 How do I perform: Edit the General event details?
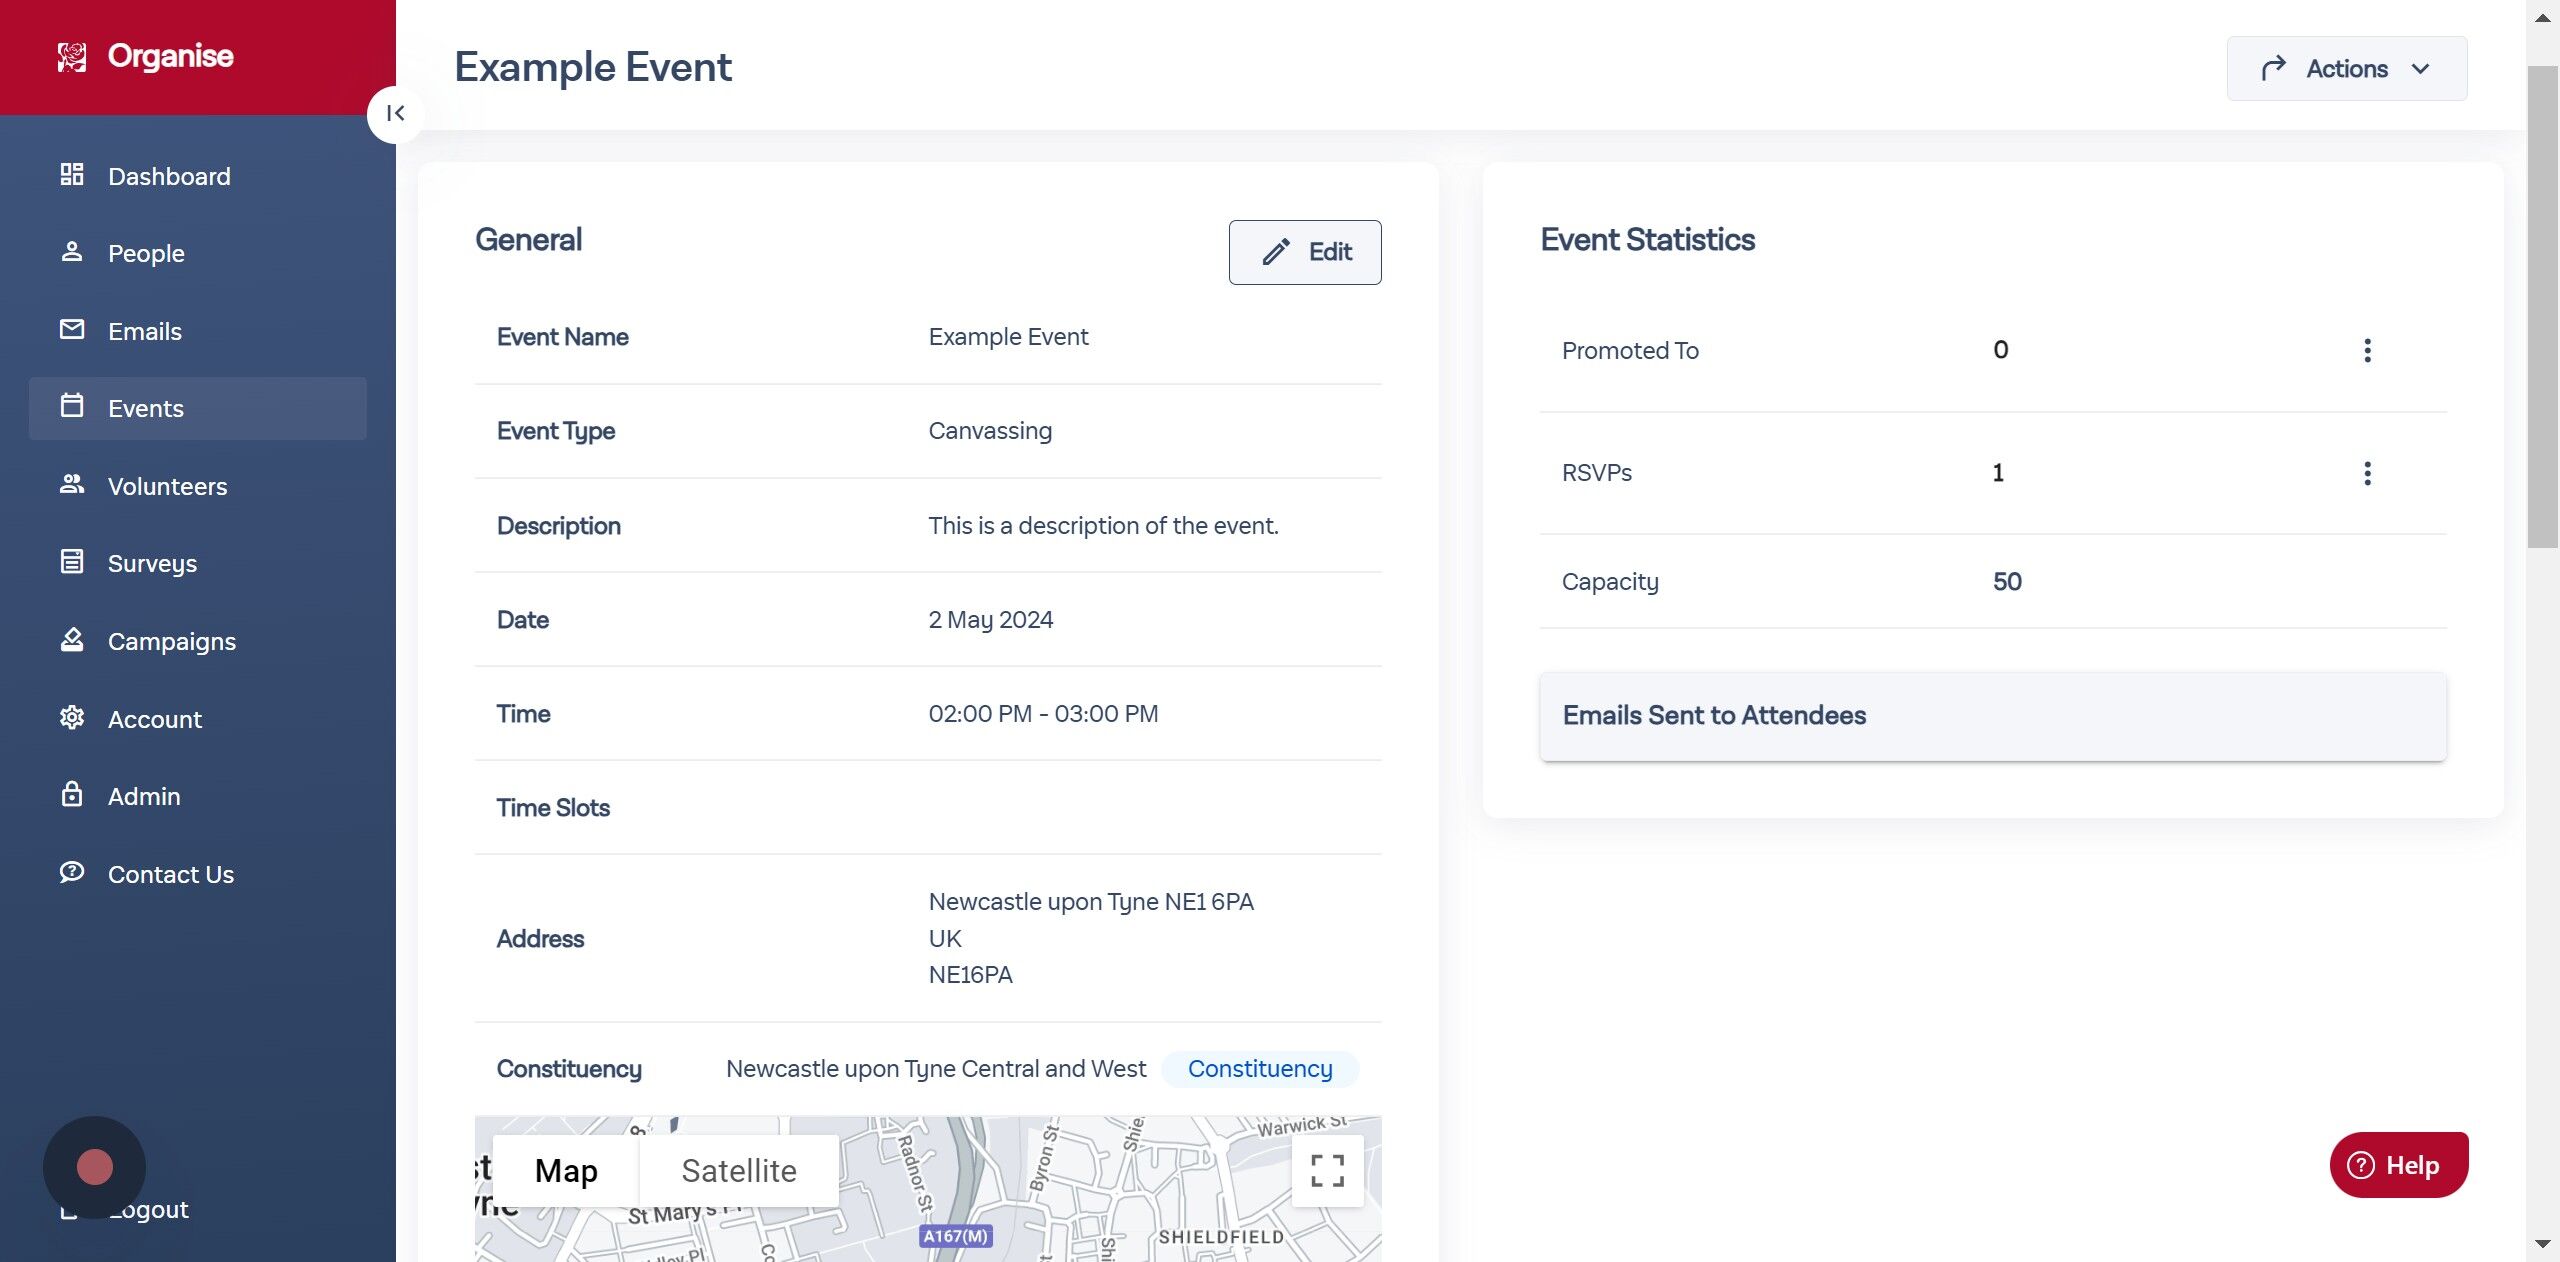[1305, 252]
